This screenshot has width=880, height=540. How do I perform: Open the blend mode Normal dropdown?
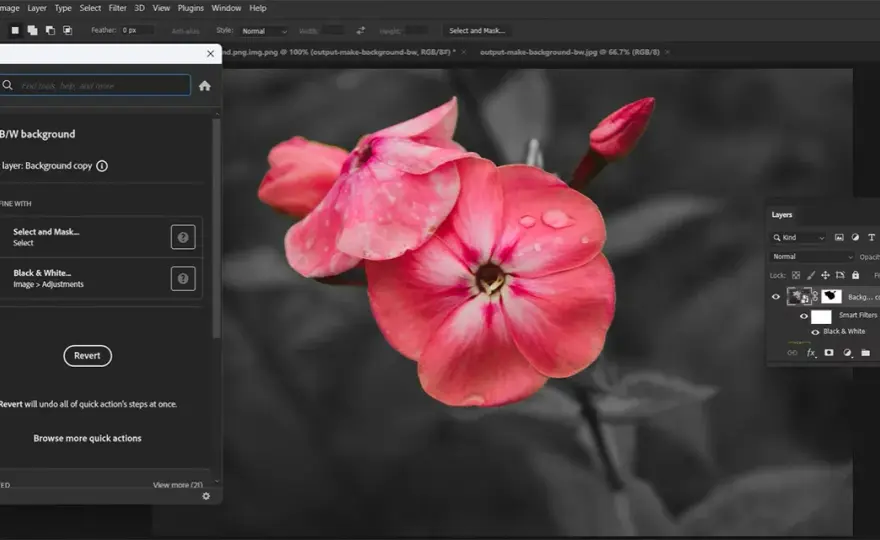pyautogui.click(x=812, y=257)
